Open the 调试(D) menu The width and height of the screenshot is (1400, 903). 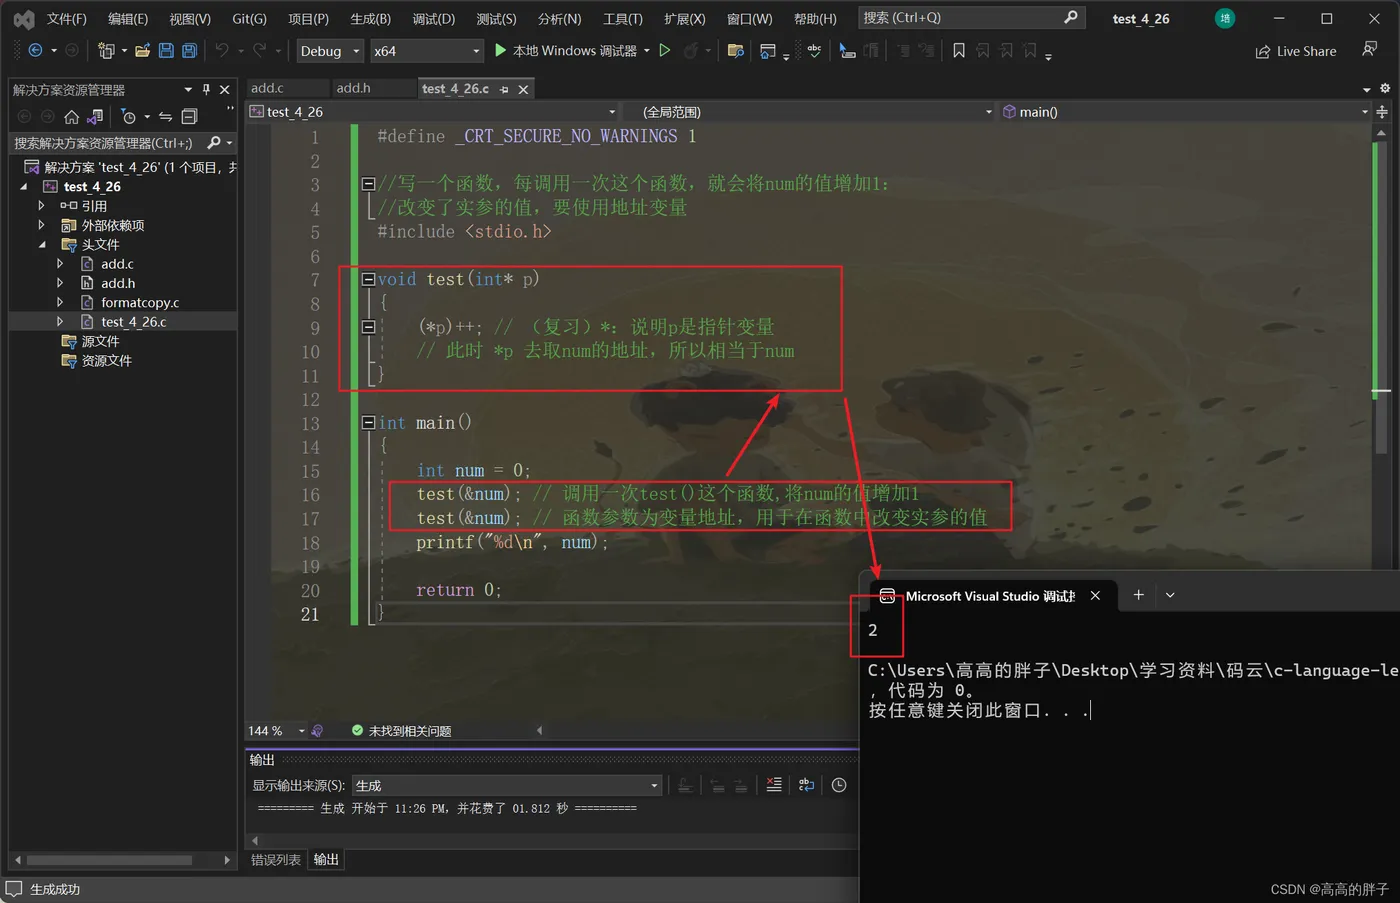(x=434, y=19)
